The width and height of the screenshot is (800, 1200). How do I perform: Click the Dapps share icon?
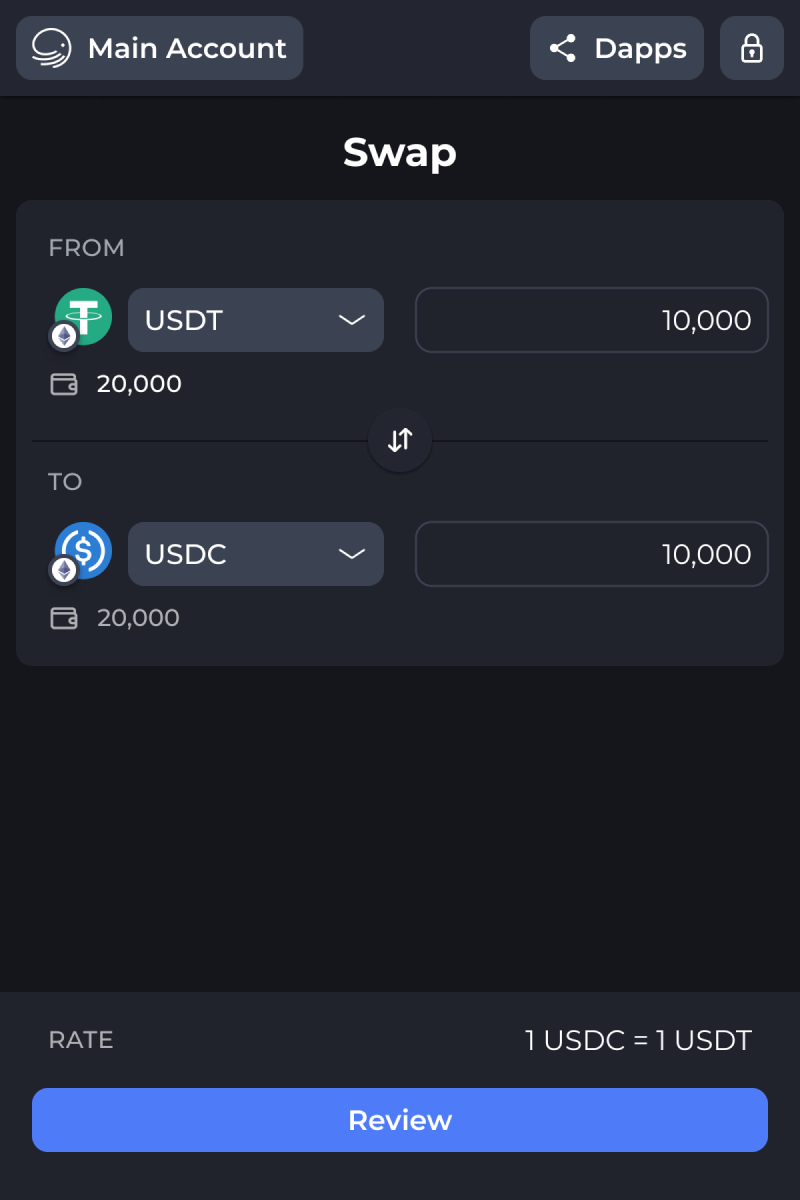coord(563,48)
